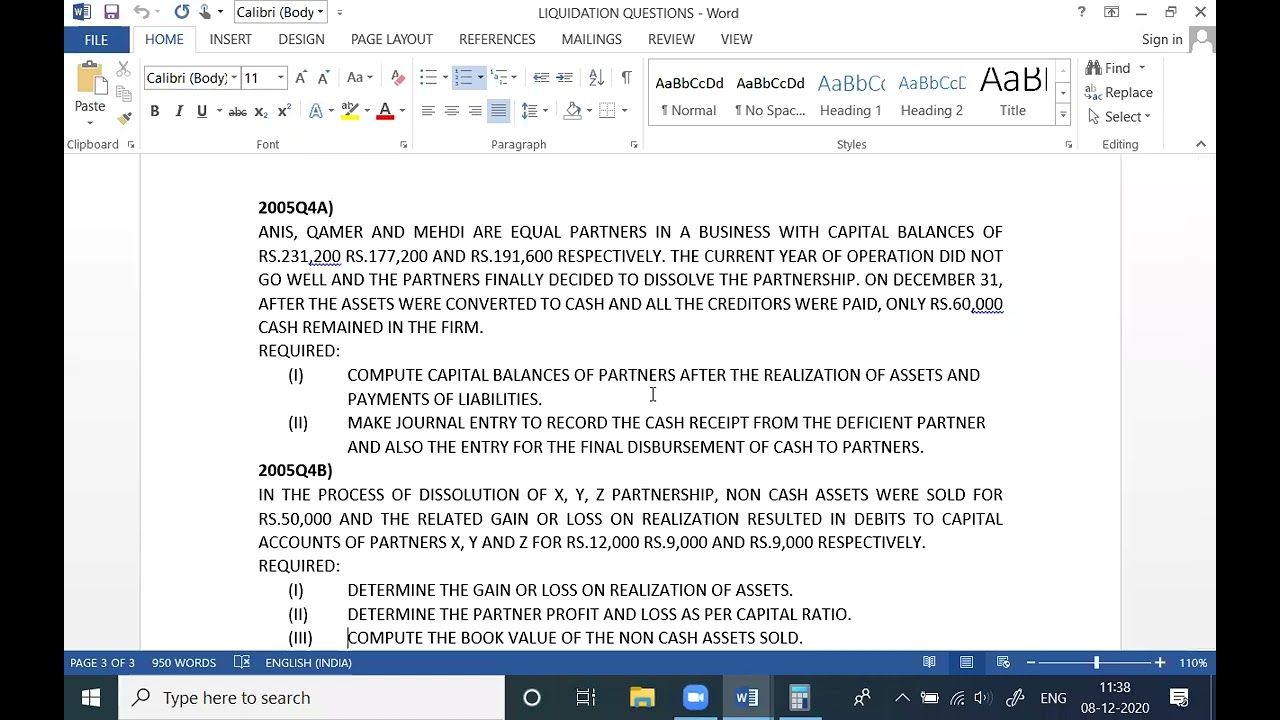The height and width of the screenshot is (720, 1280).
Task: Switch to REVIEW tab
Action: [671, 39]
